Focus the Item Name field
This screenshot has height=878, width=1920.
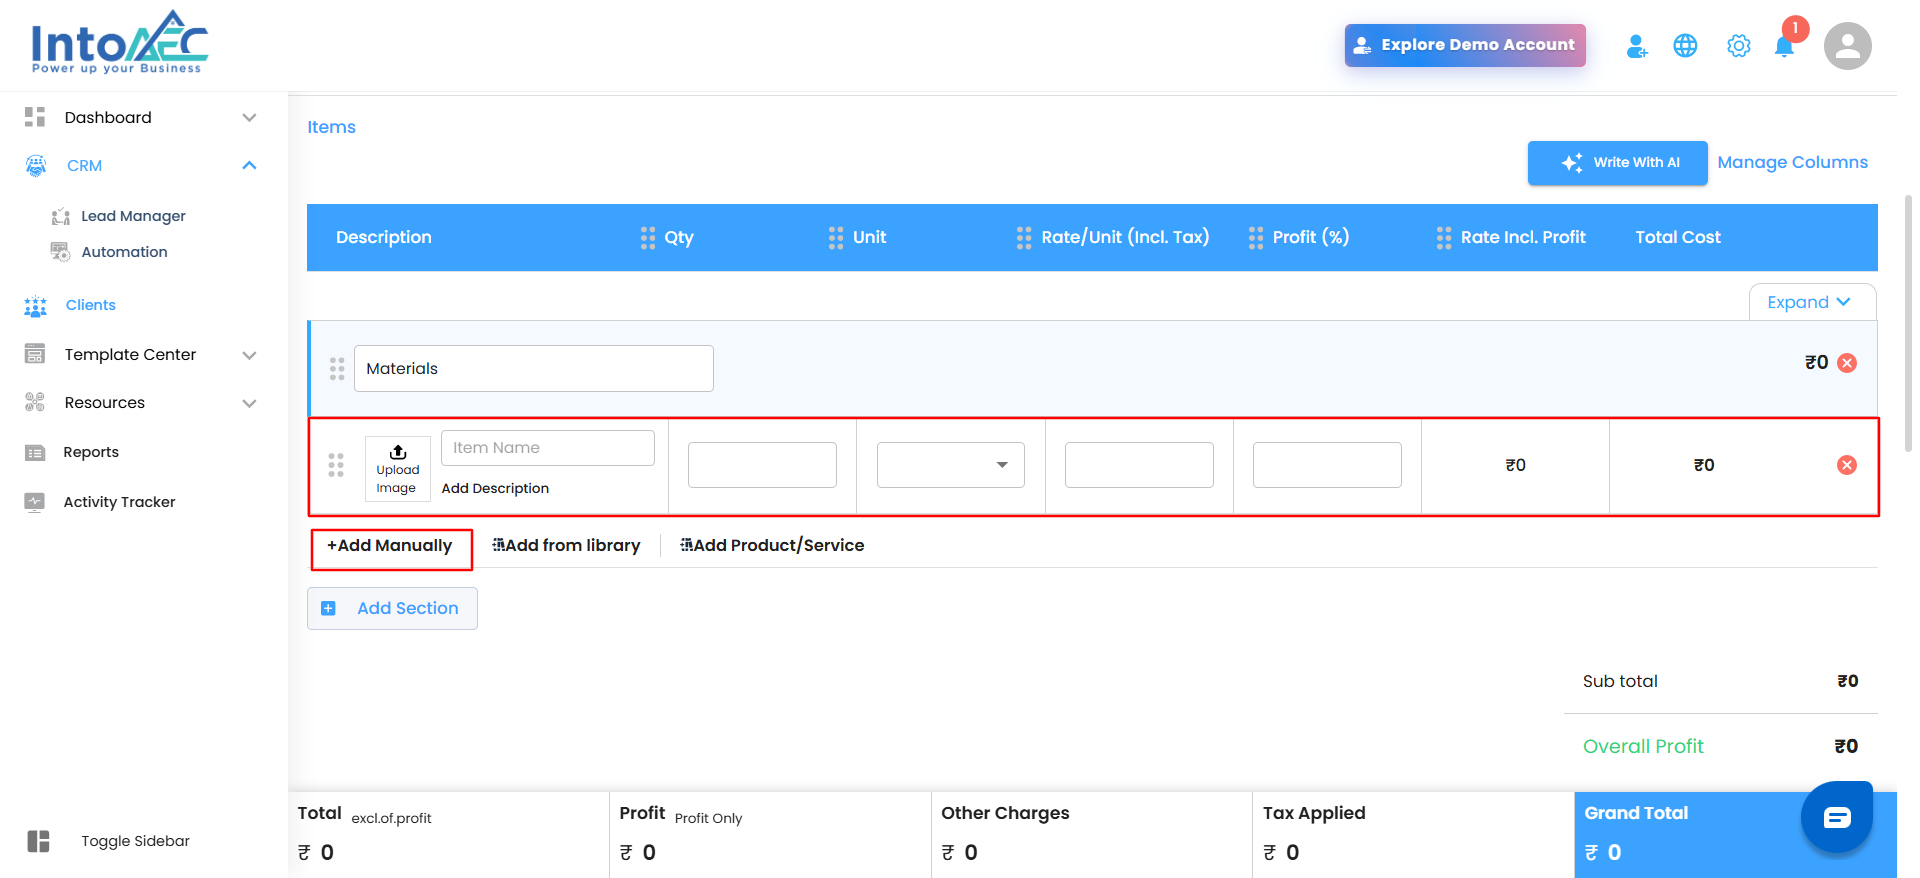click(x=548, y=448)
